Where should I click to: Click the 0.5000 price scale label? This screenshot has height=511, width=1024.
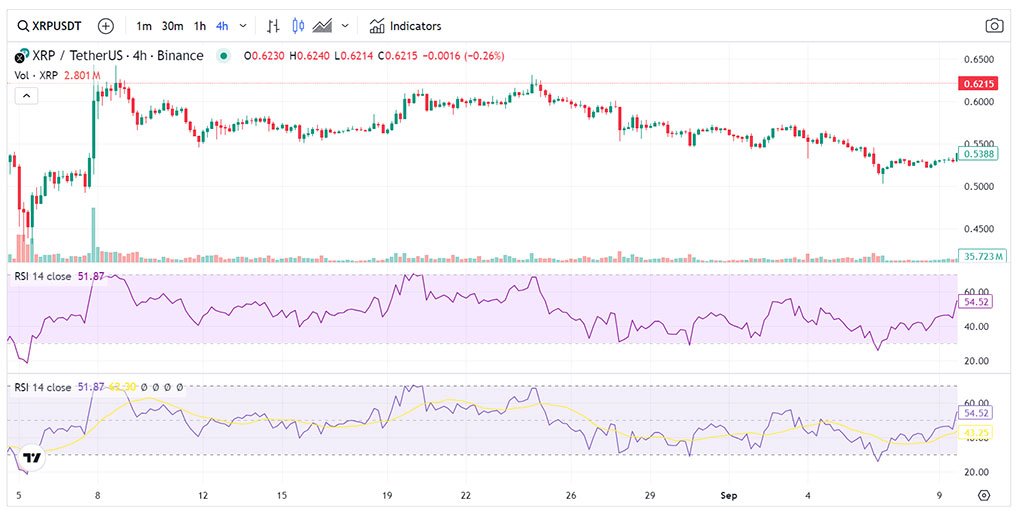tap(978, 186)
